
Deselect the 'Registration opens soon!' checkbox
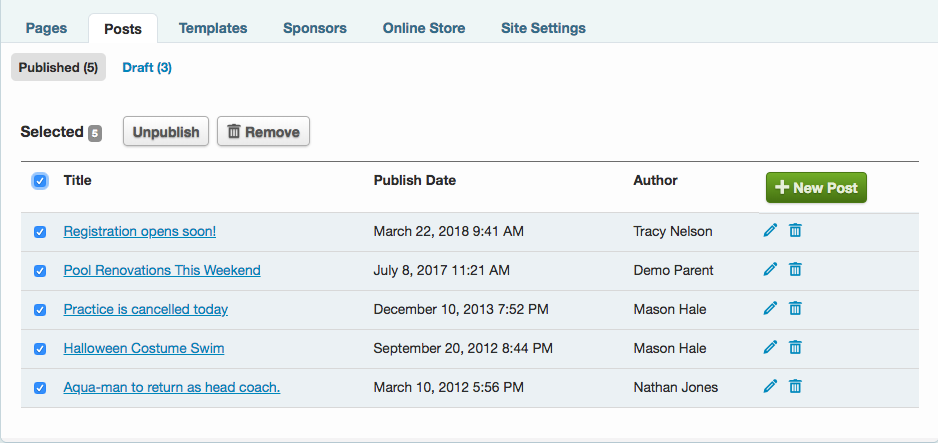tap(40, 232)
